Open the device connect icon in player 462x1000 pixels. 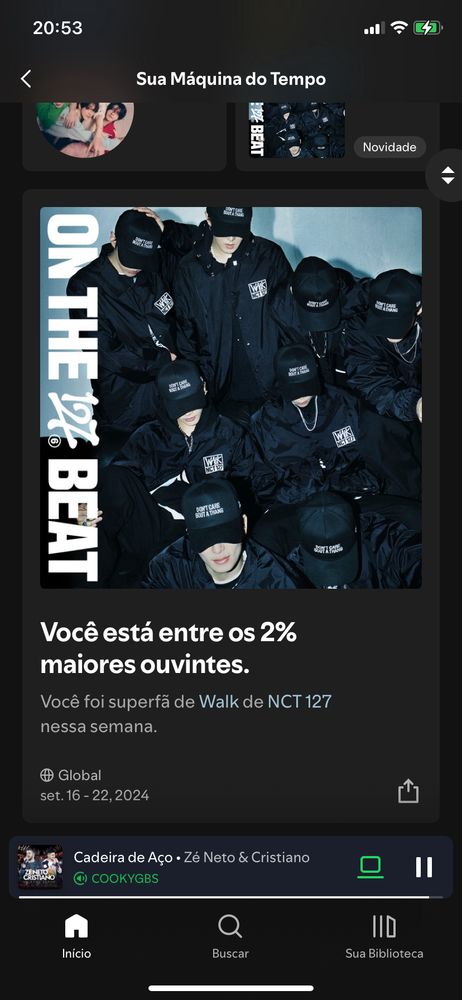click(370, 867)
